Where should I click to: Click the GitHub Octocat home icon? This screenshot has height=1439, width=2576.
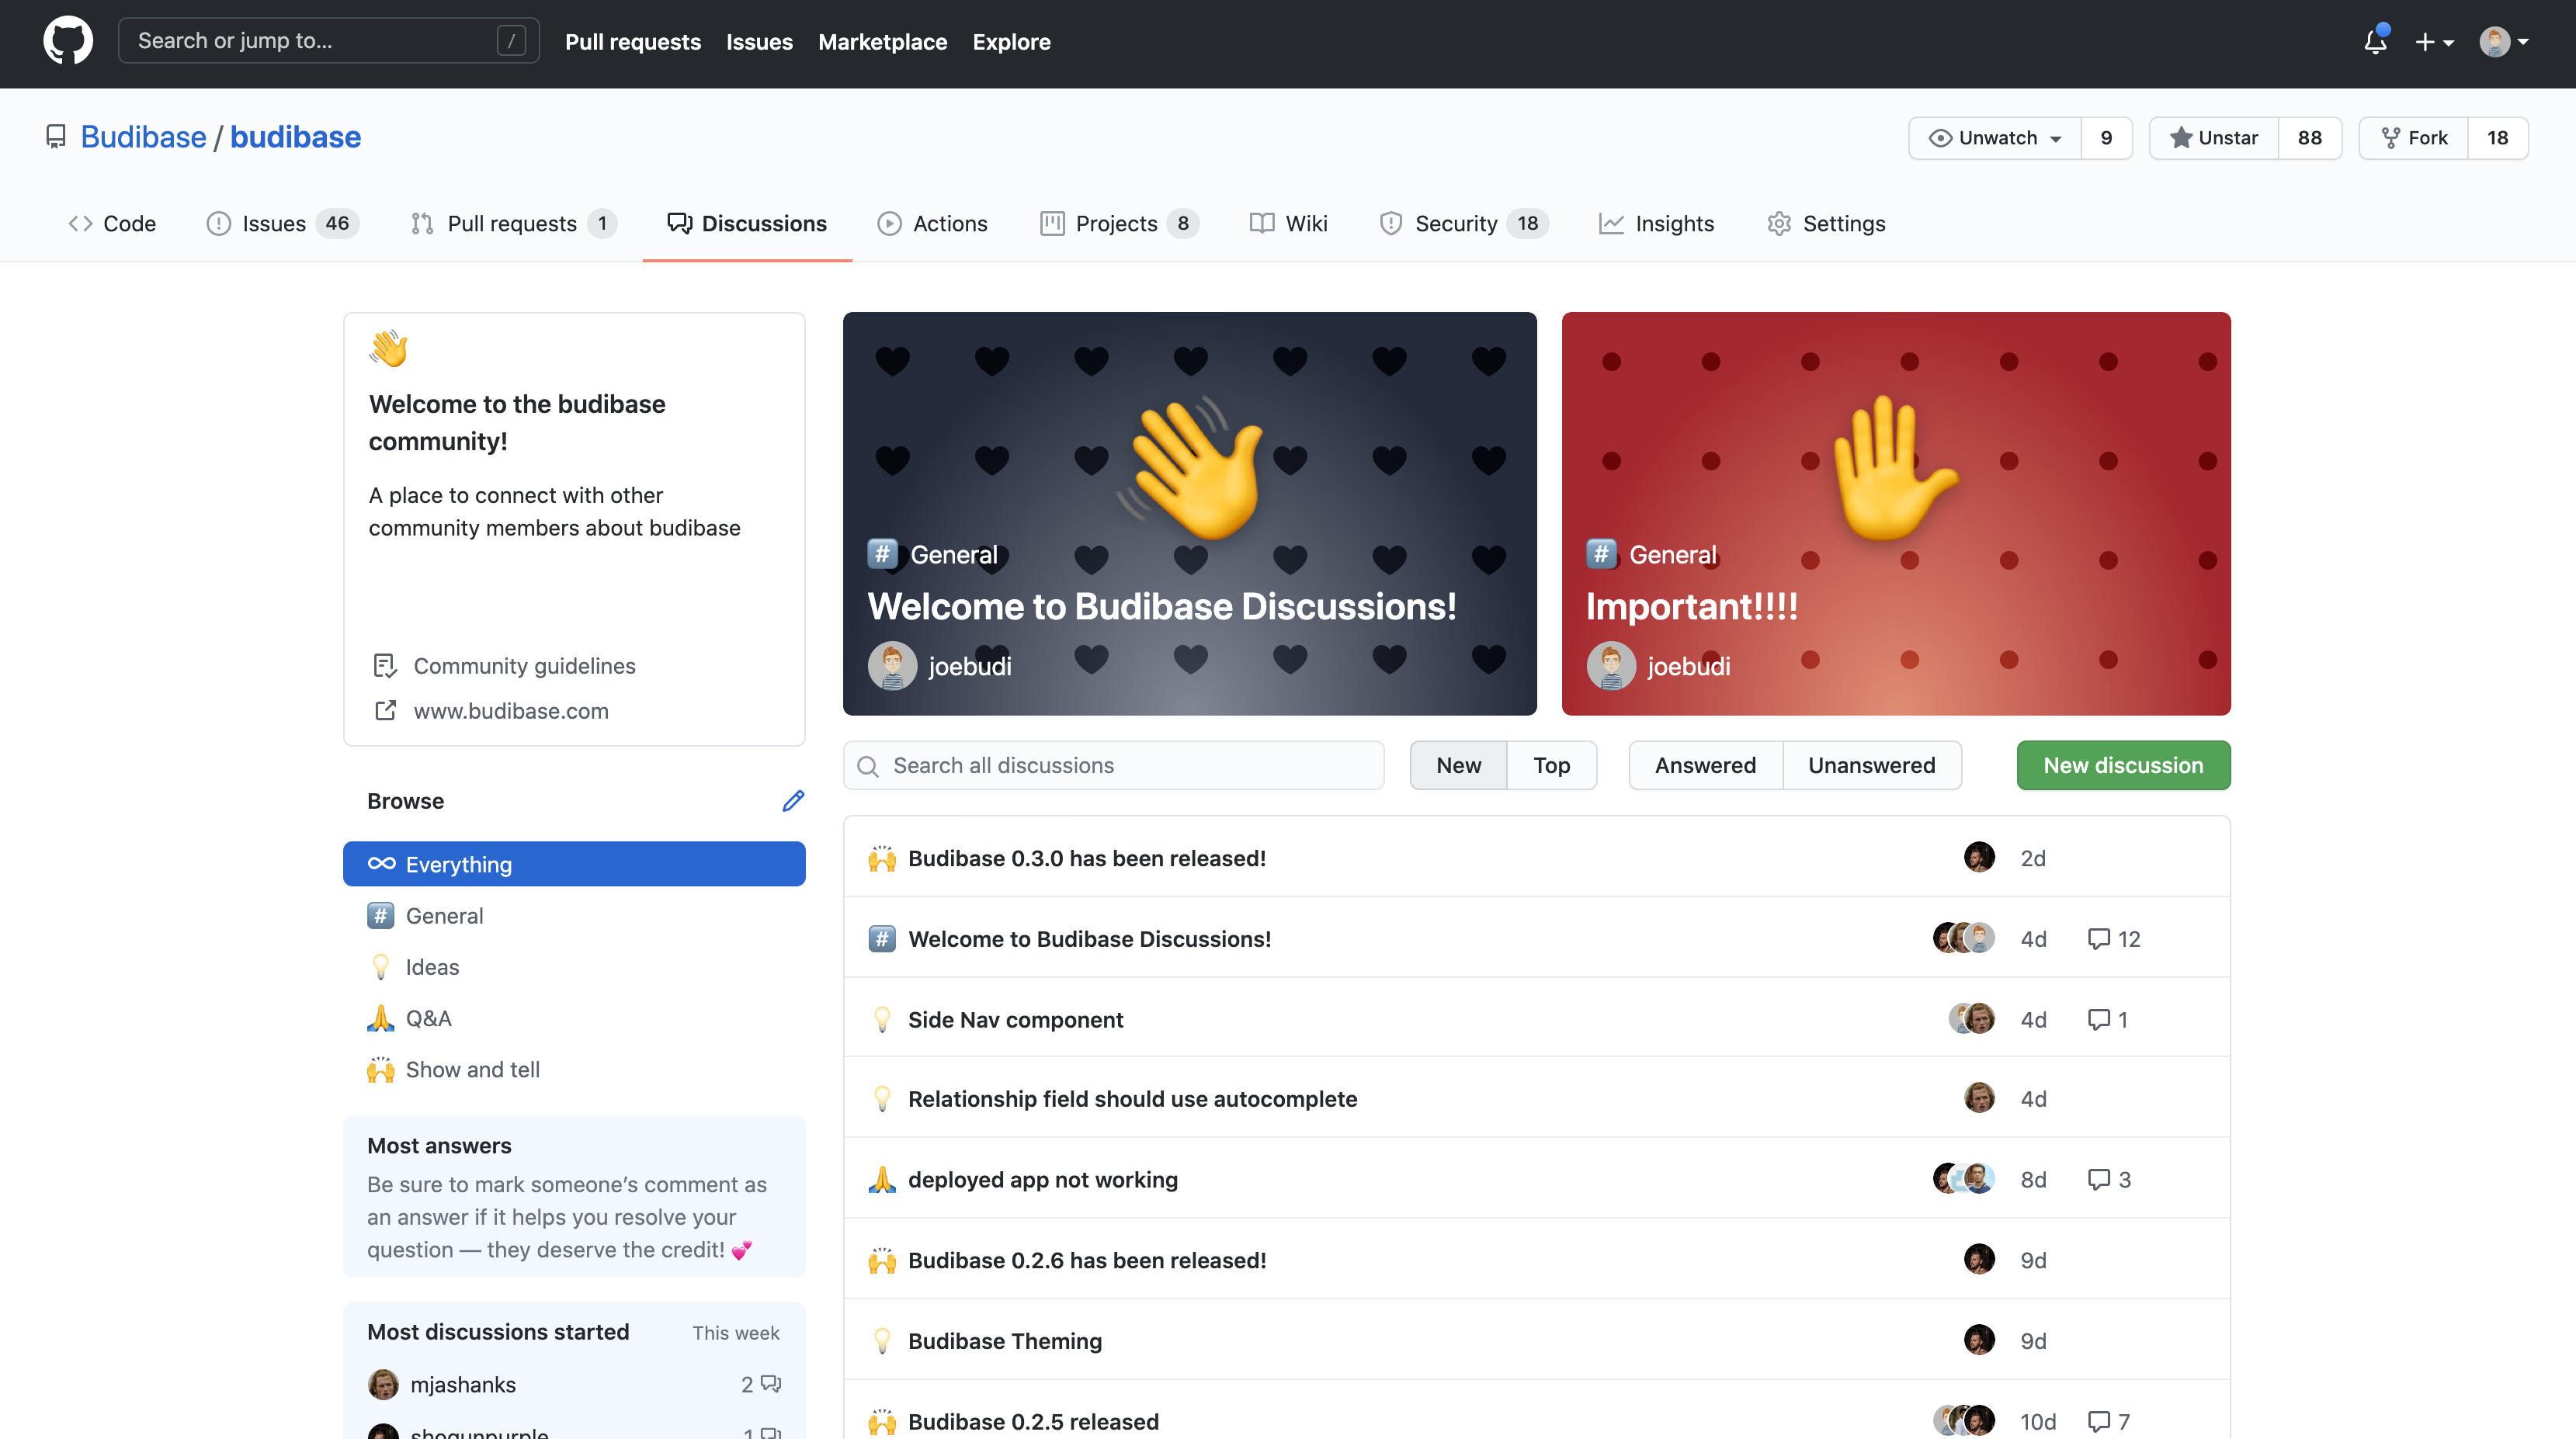(68, 40)
